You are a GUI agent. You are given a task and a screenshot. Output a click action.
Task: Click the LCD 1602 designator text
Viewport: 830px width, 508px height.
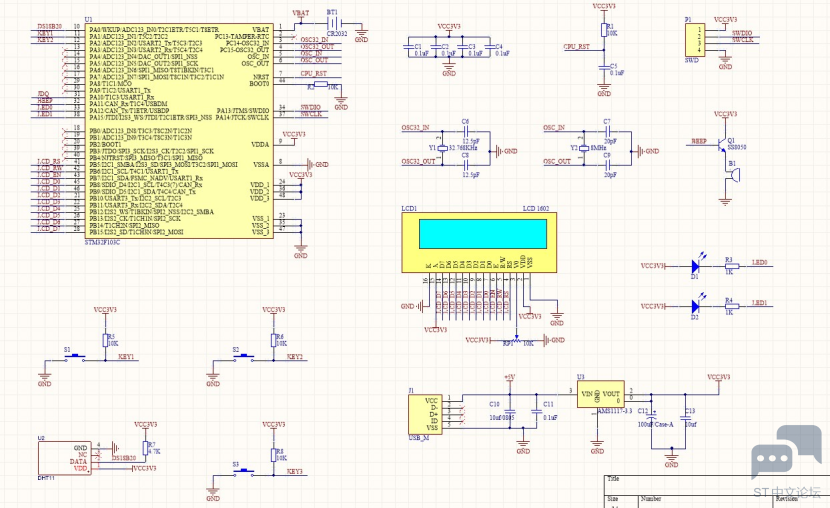(536, 208)
